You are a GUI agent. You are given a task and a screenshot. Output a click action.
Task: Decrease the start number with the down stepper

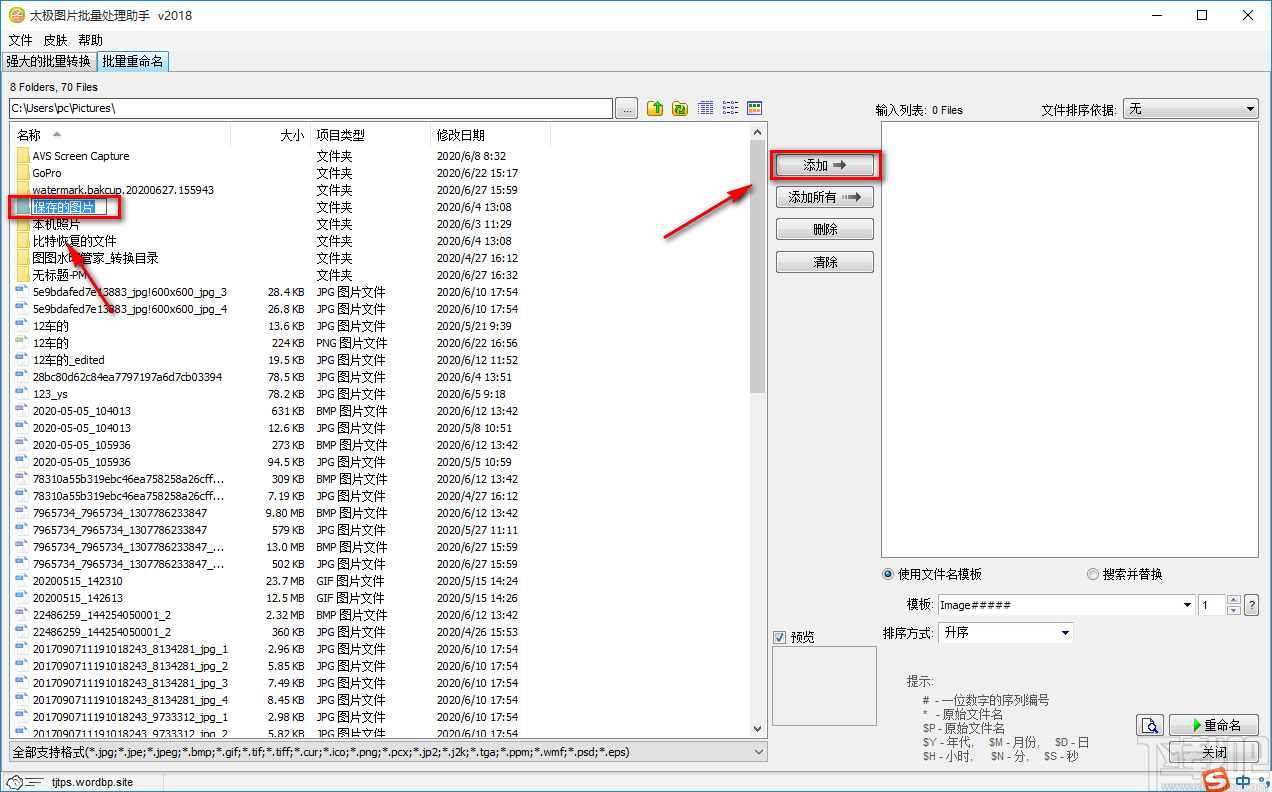click(1234, 610)
